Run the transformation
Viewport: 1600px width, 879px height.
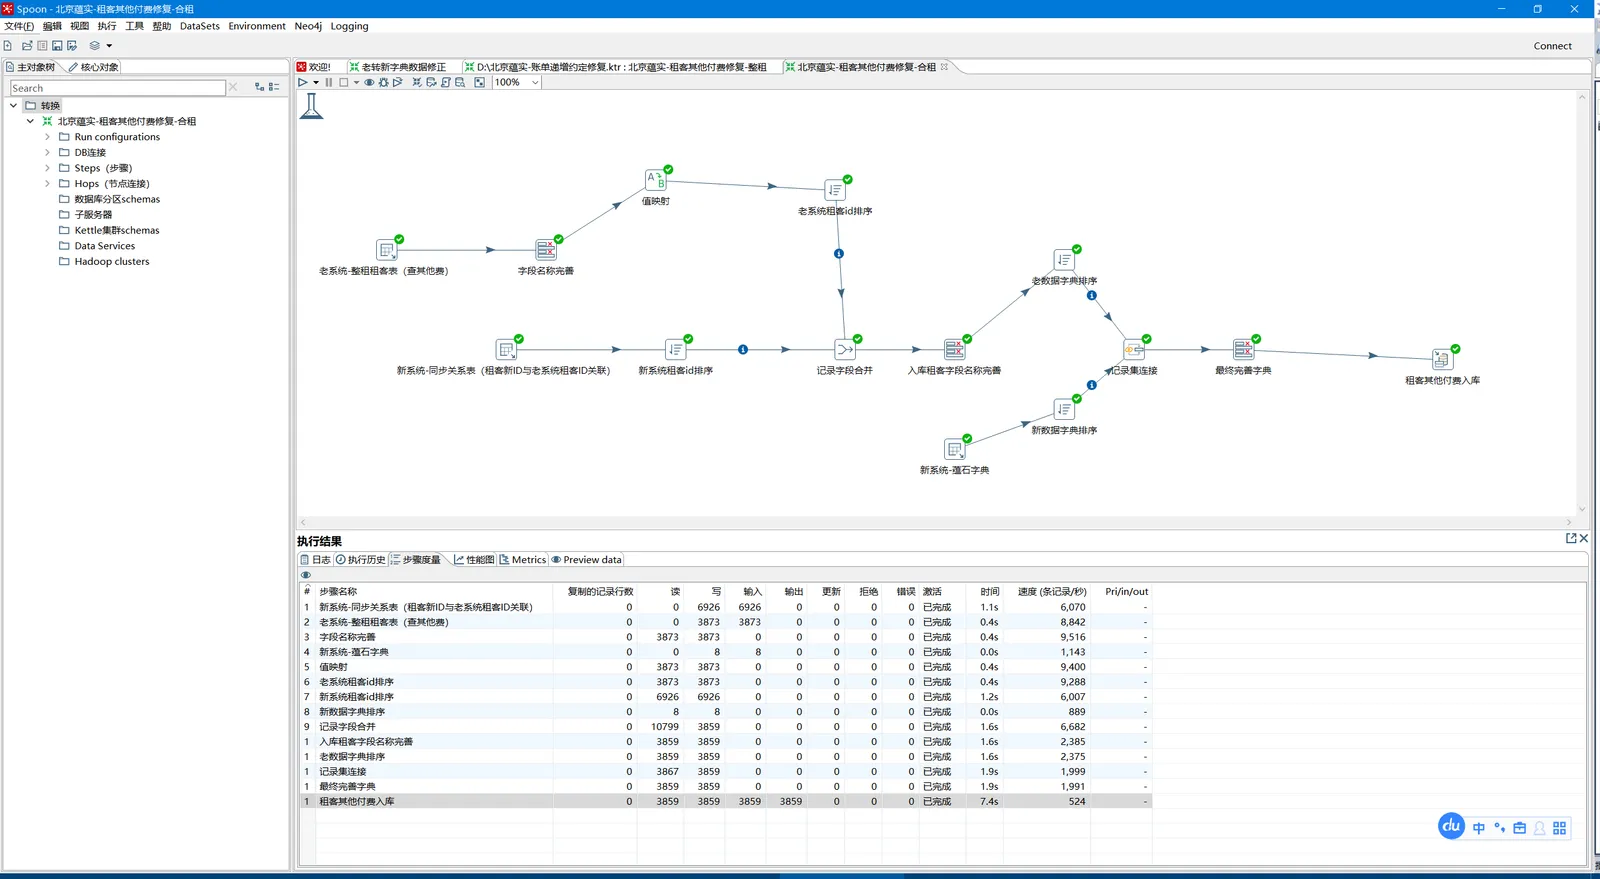coord(302,82)
